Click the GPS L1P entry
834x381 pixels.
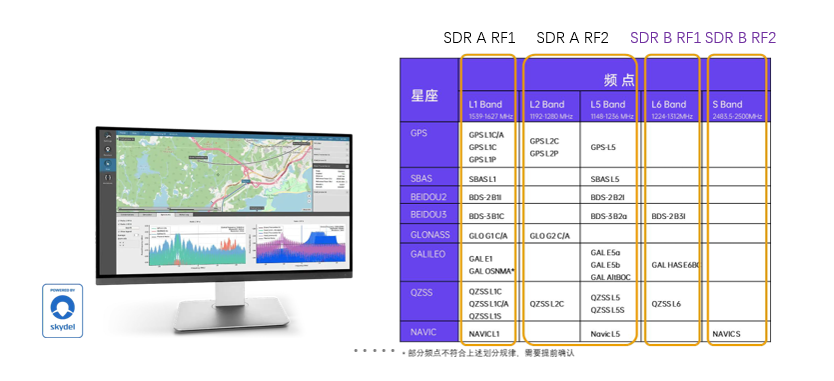click(x=482, y=159)
